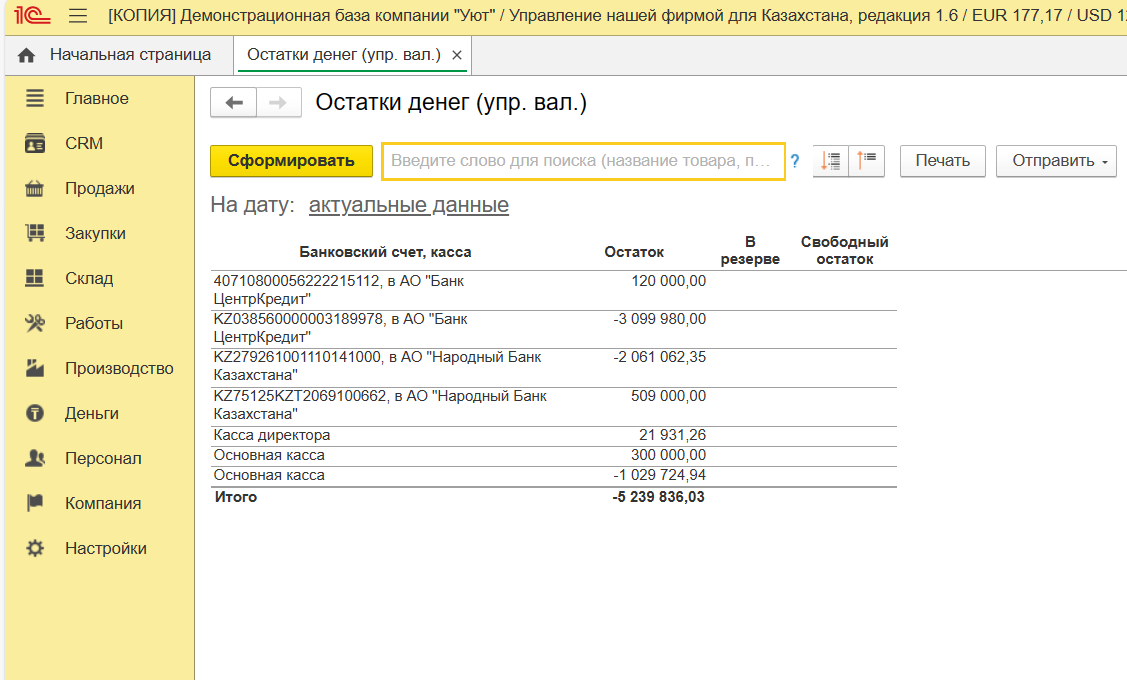Open the hamburger main menu
Image resolution: width=1127 pixels, height=680 pixels.
tap(78, 16)
